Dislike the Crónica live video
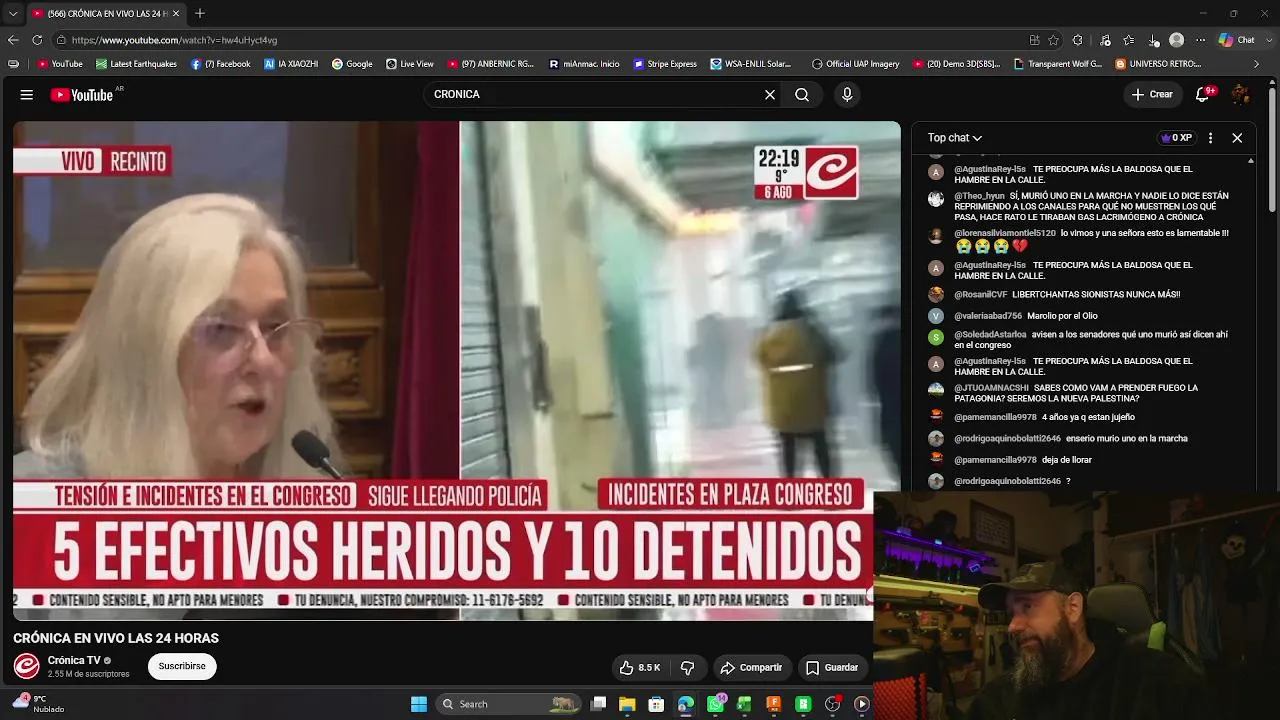This screenshot has height=720, width=1280. point(687,668)
